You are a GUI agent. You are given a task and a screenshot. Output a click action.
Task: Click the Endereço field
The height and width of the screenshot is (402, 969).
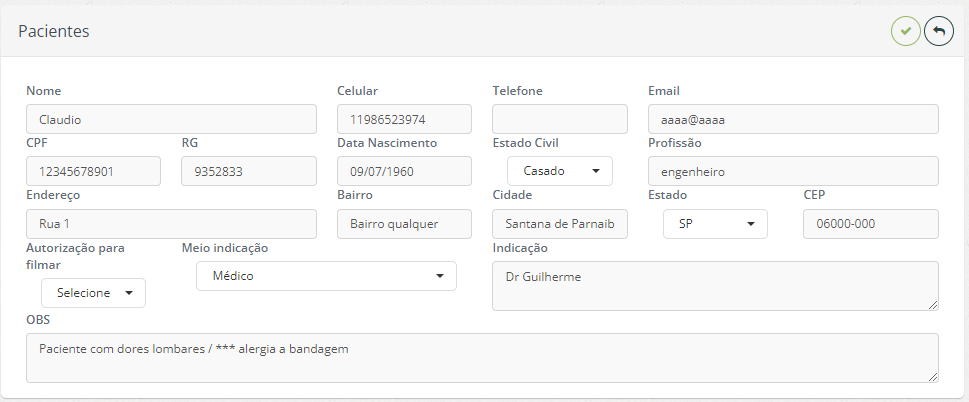[171, 224]
